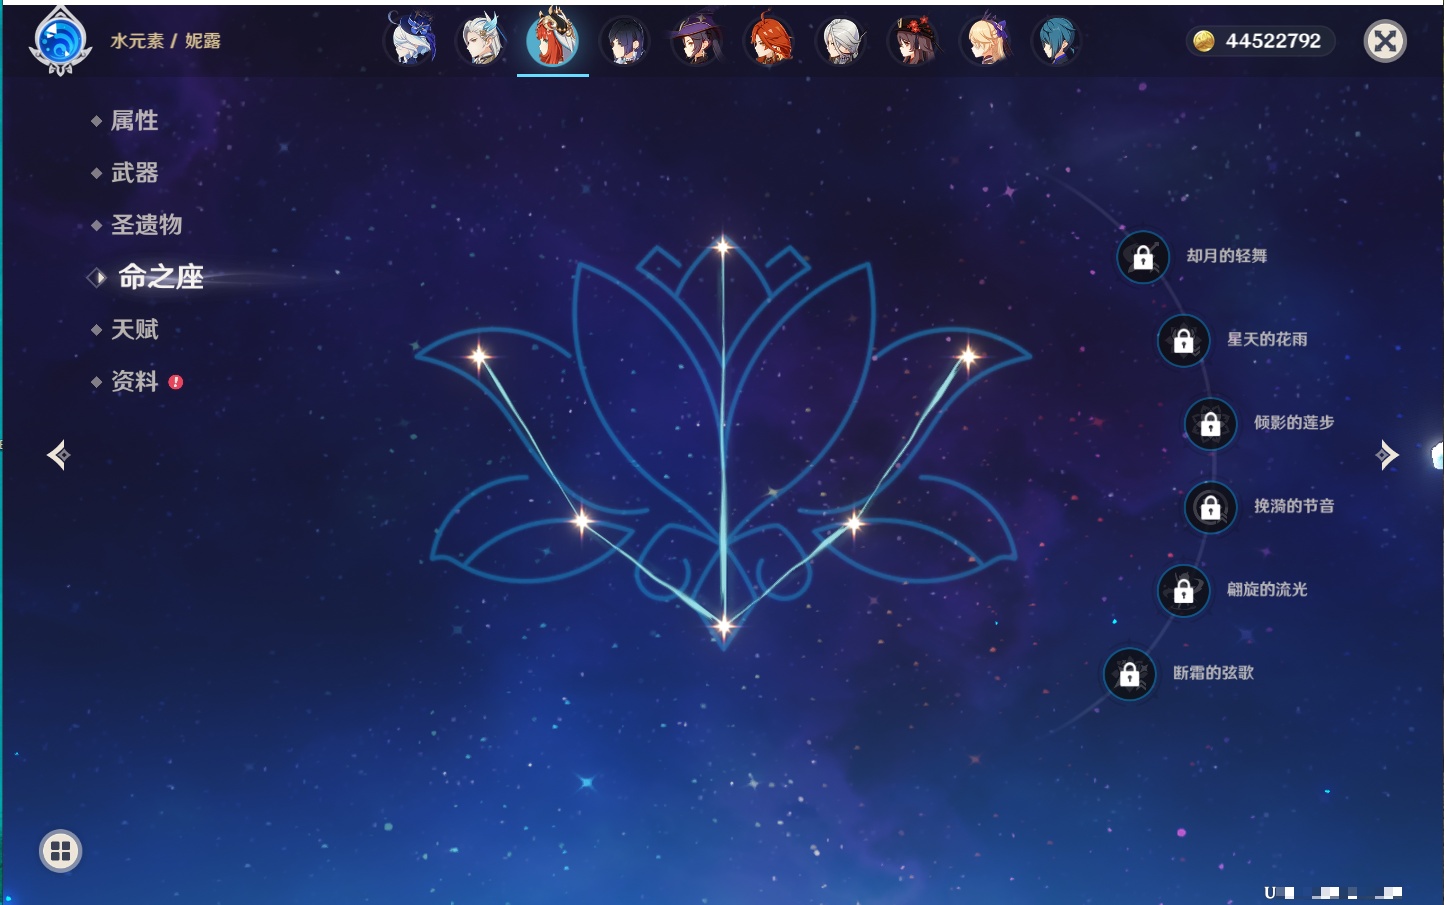This screenshot has width=1444, height=905.
Task: Select the avatar with red flowers on hat
Action: [913, 41]
